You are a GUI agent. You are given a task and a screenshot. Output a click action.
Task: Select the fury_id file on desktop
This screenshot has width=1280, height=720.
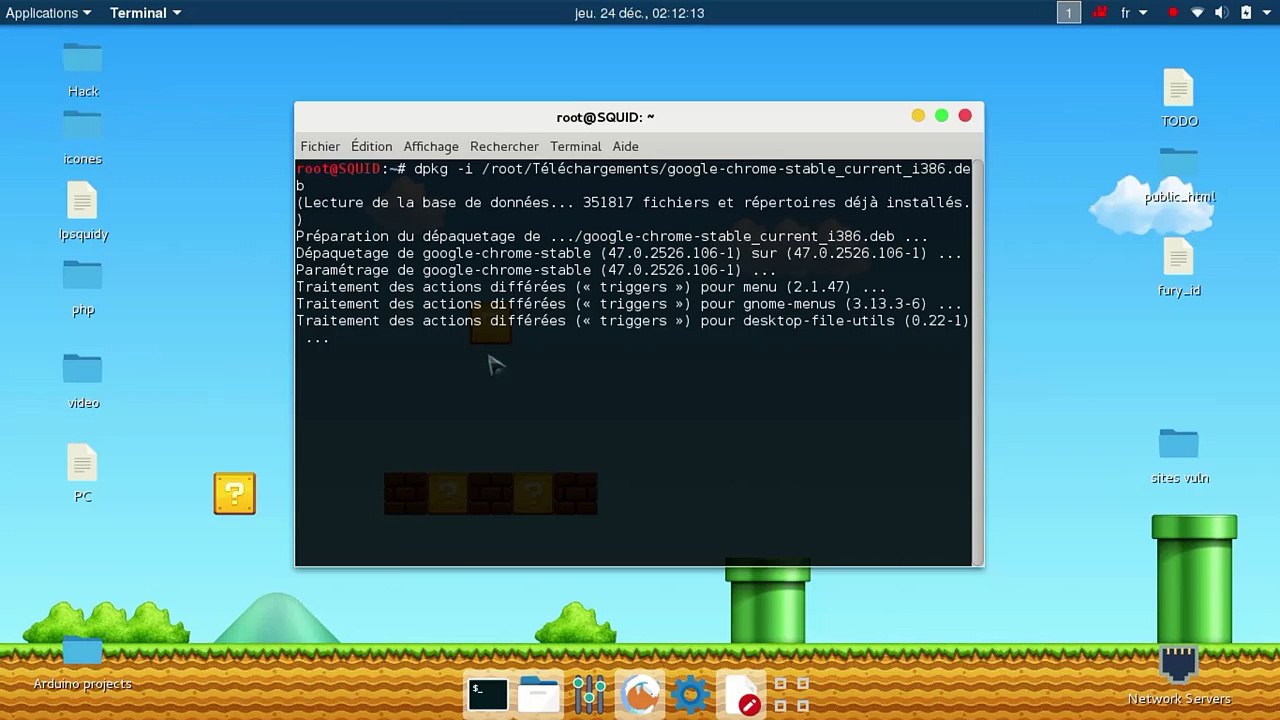[x=1179, y=268]
